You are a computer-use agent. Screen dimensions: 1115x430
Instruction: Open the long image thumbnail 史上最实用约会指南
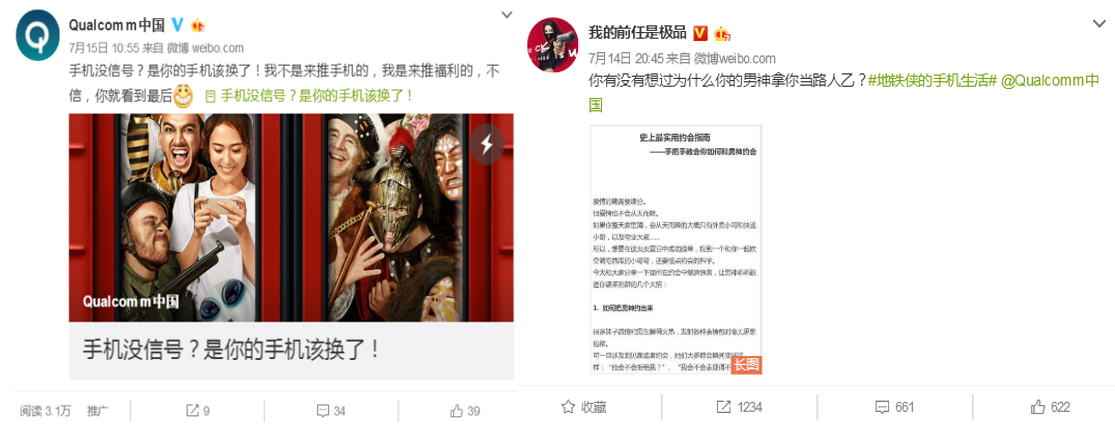(676, 249)
